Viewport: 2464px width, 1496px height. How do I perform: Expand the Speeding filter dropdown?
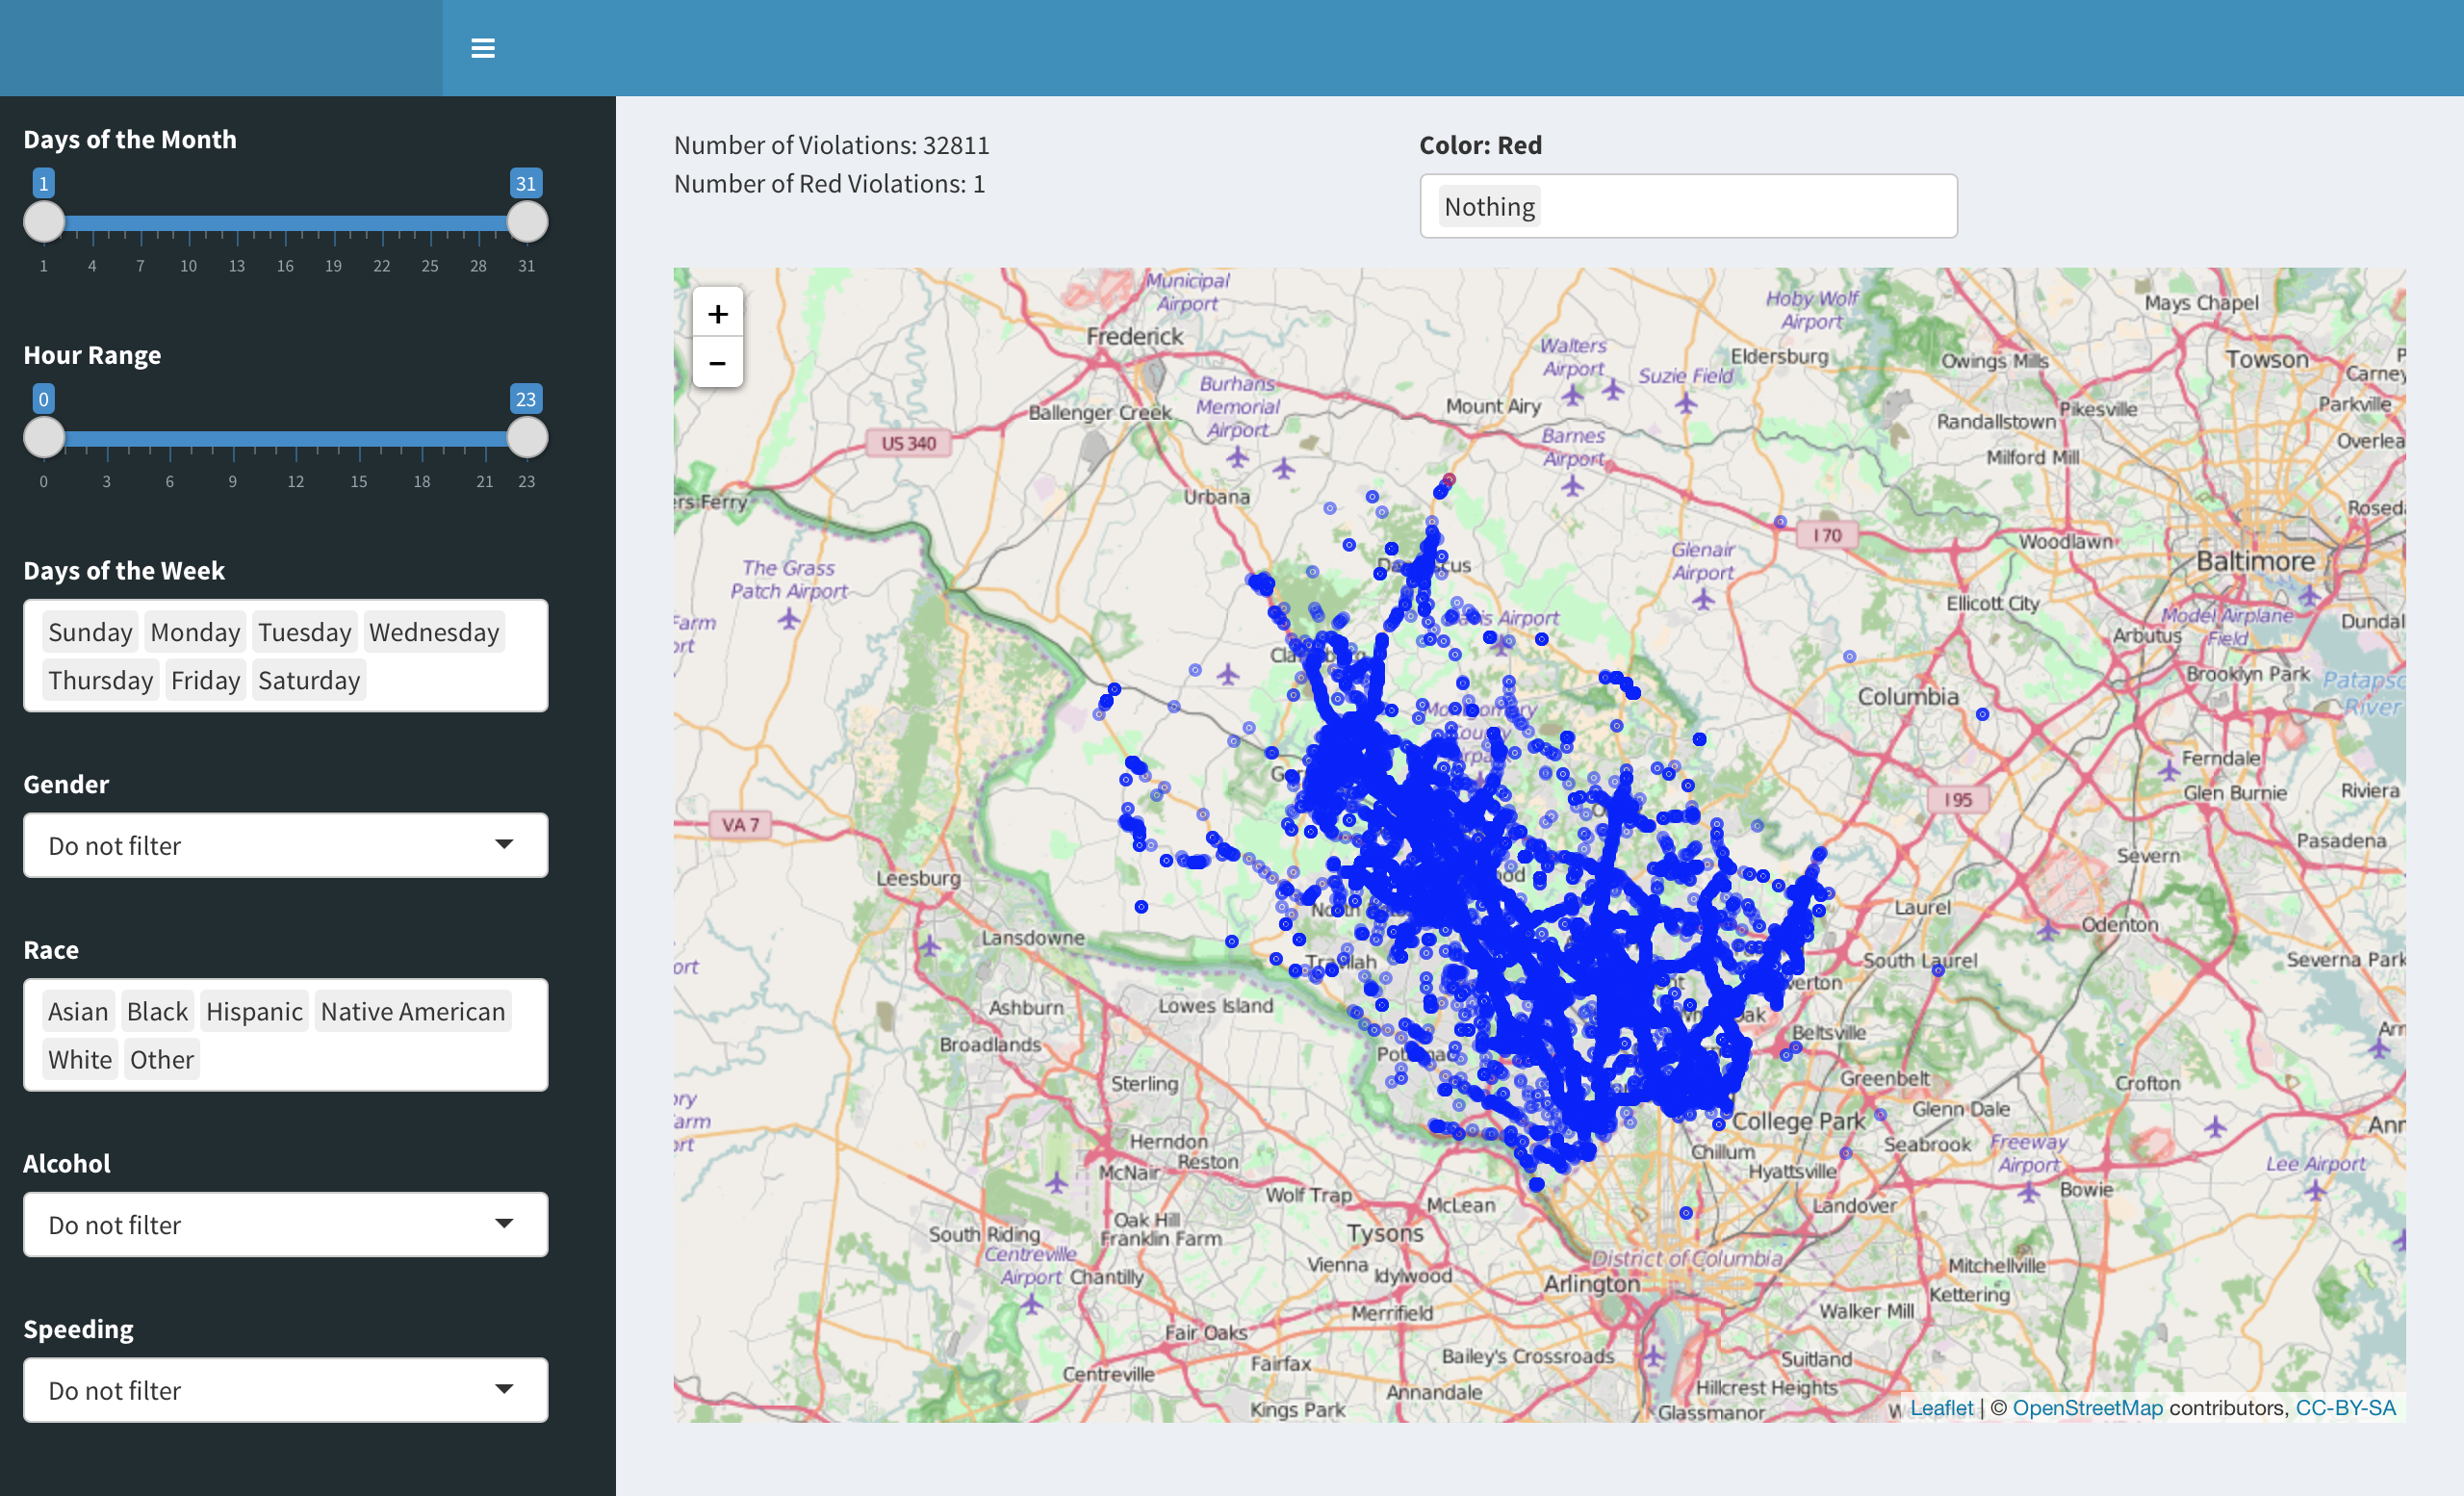[285, 1390]
